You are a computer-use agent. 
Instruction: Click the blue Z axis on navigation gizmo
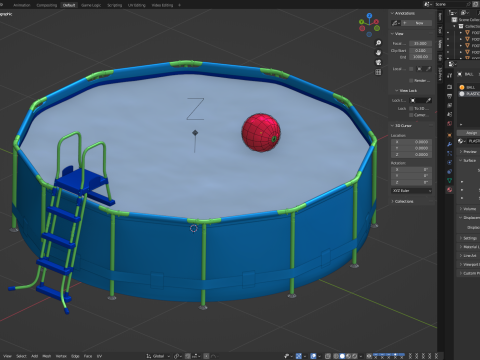tap(369, 15)
